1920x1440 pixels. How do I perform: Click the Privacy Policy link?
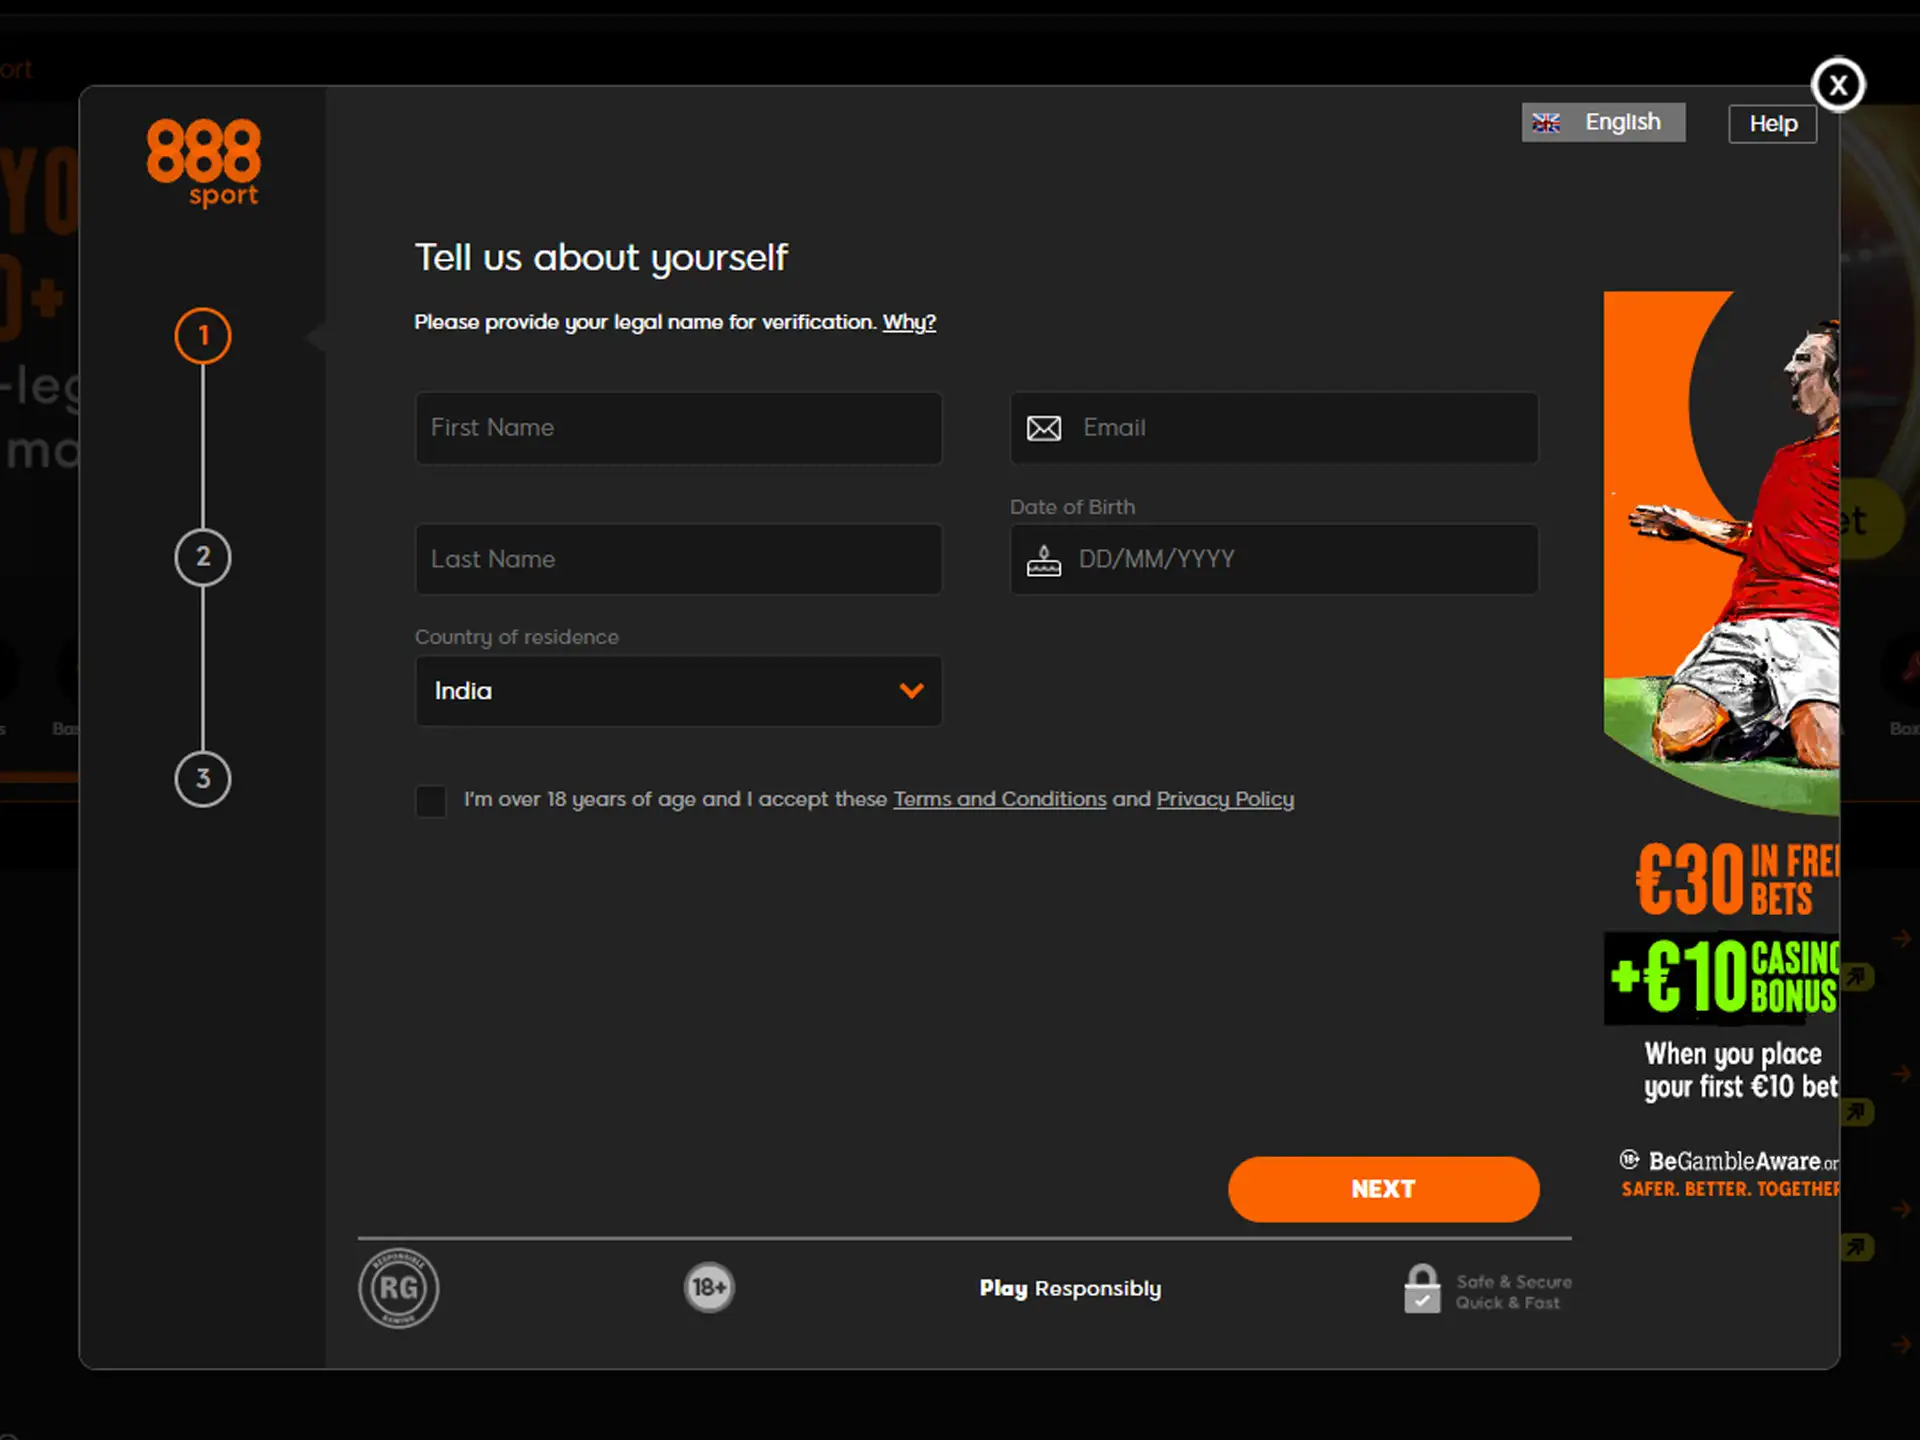(x=1225, y=799)
